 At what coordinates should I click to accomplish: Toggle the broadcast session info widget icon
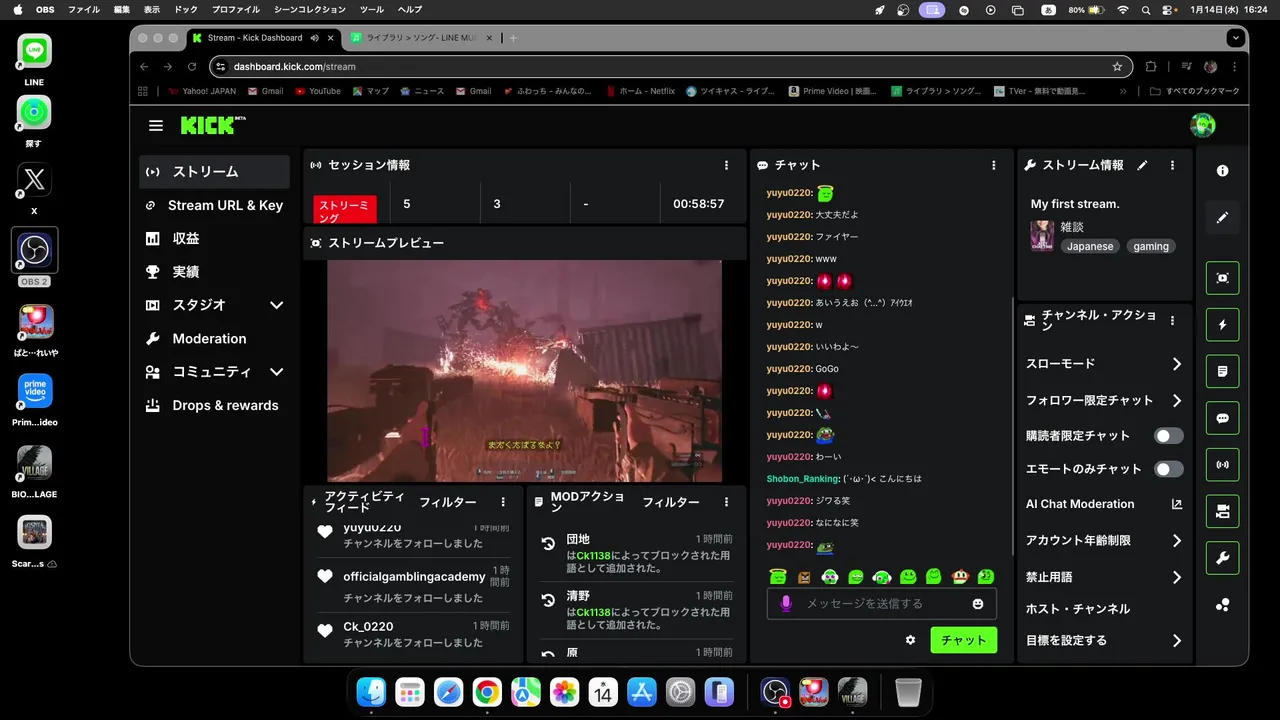click(1222, 464)
